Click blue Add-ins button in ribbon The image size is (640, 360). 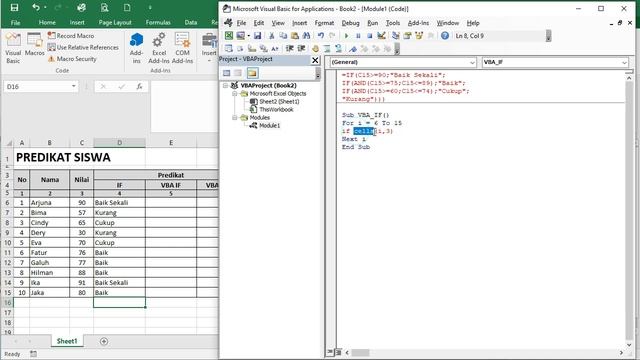point(136,48)
